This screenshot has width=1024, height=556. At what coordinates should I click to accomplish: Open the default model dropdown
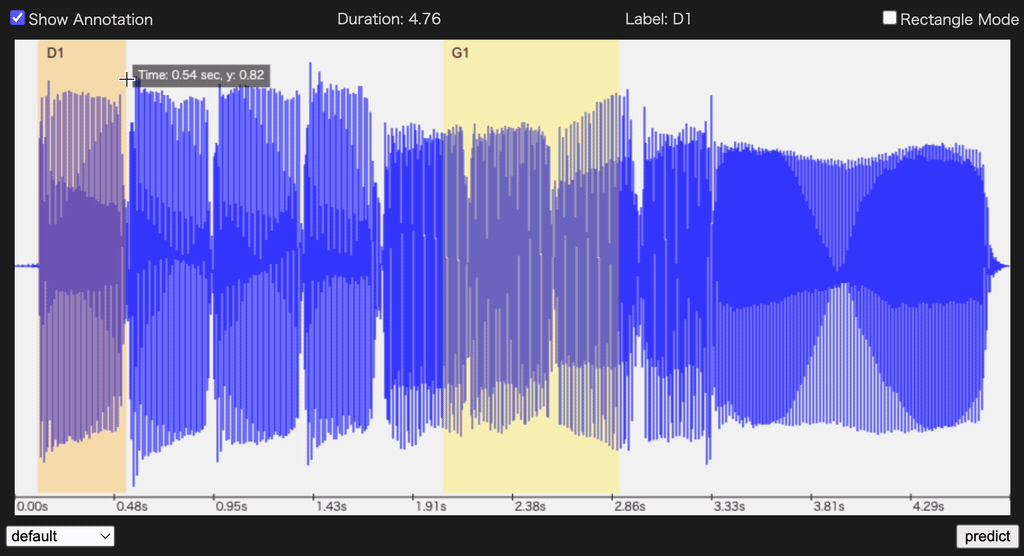[61, 536]
